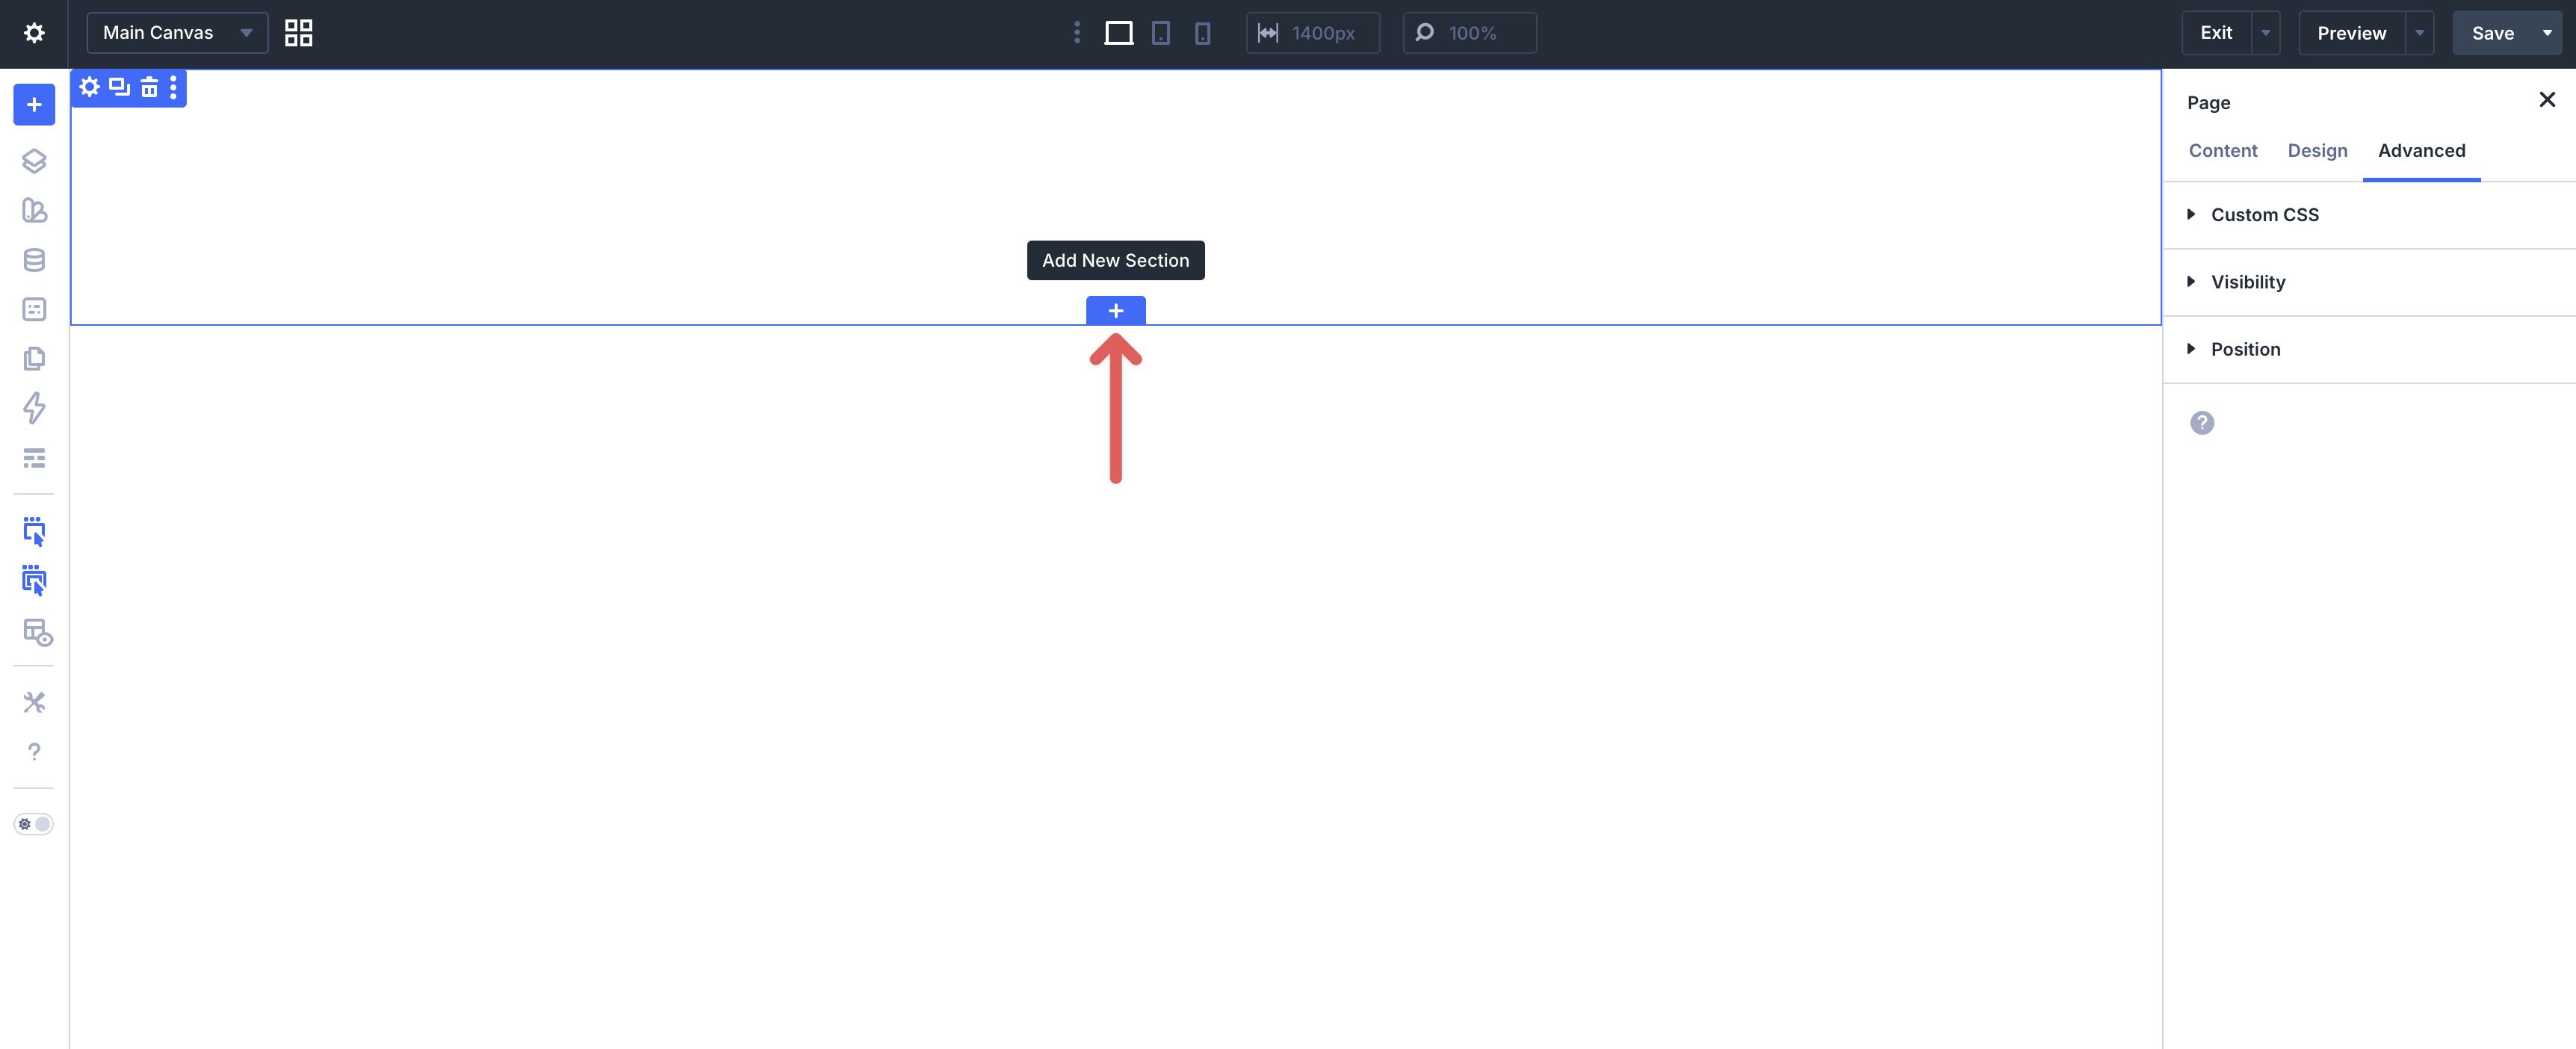The width and height of the screenshot is (2576, 1049).
Task: Switch to the Content tab
Action: point(2222,150)
